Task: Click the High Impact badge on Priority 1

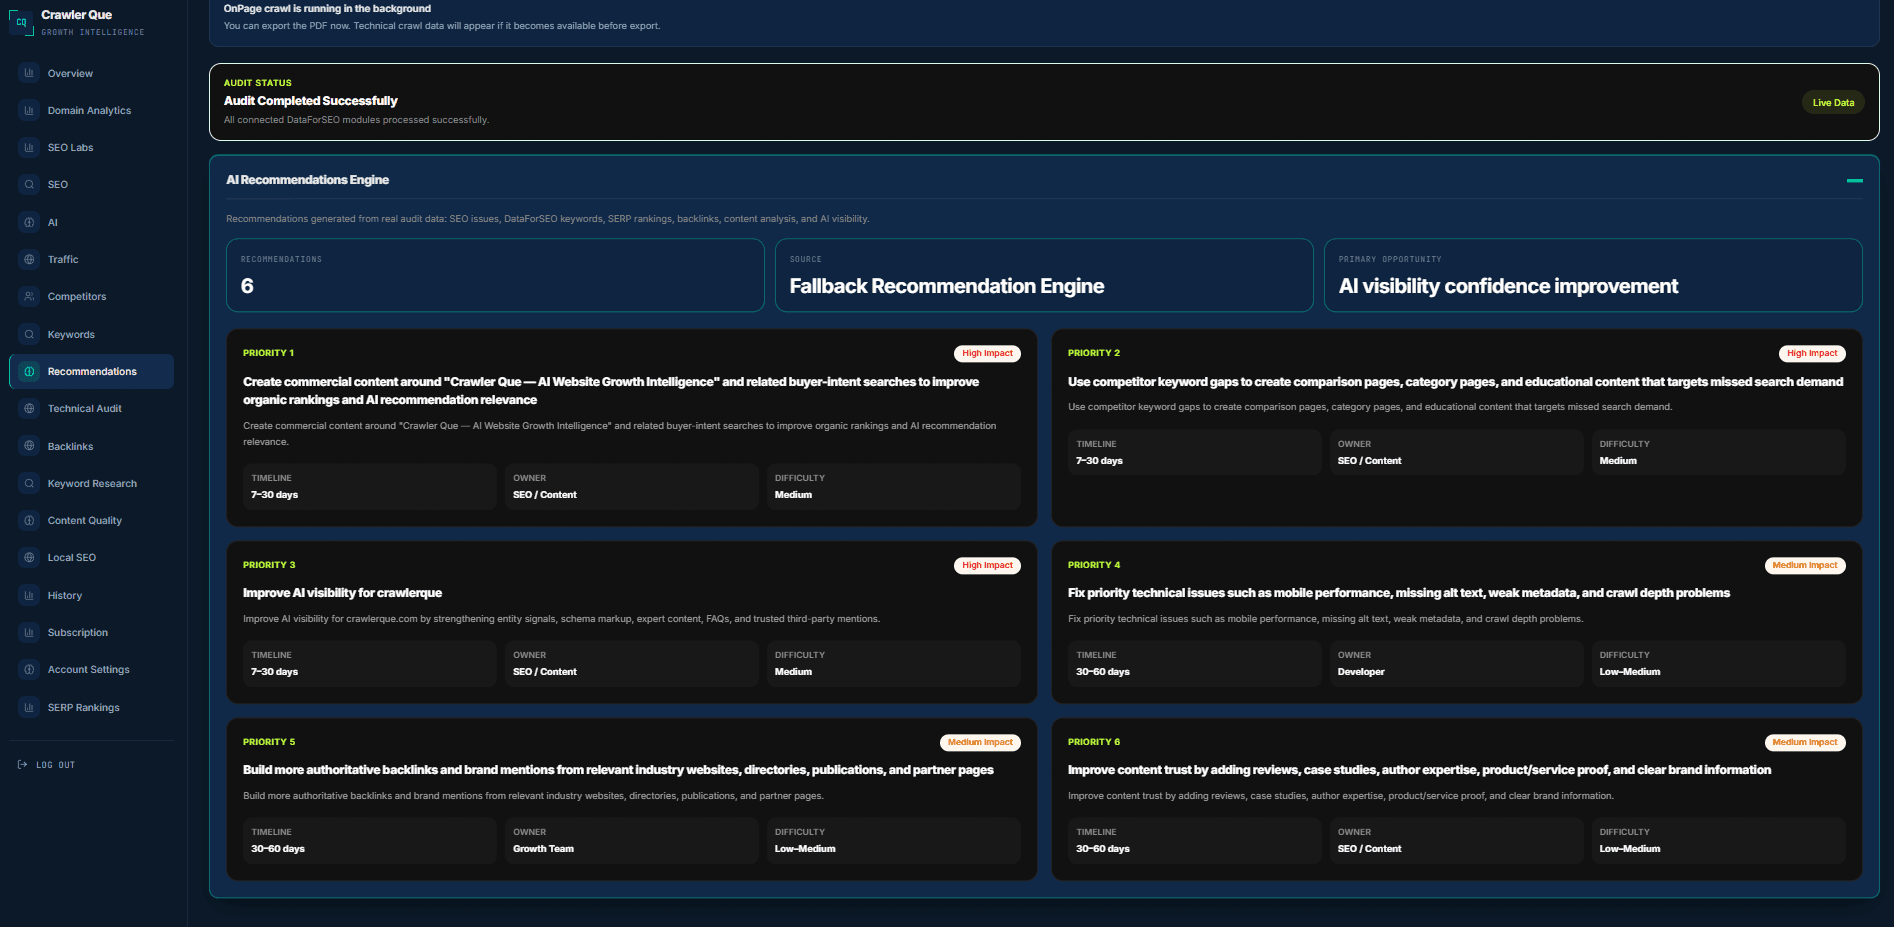Action: (987, 353)
